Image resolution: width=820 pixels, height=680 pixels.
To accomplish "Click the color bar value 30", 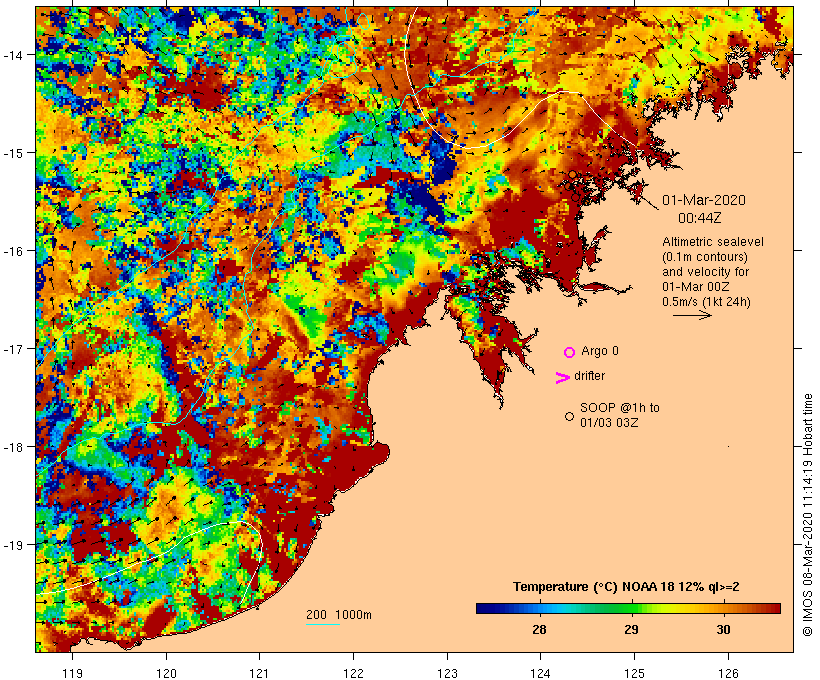I will (x=723, y=630).
